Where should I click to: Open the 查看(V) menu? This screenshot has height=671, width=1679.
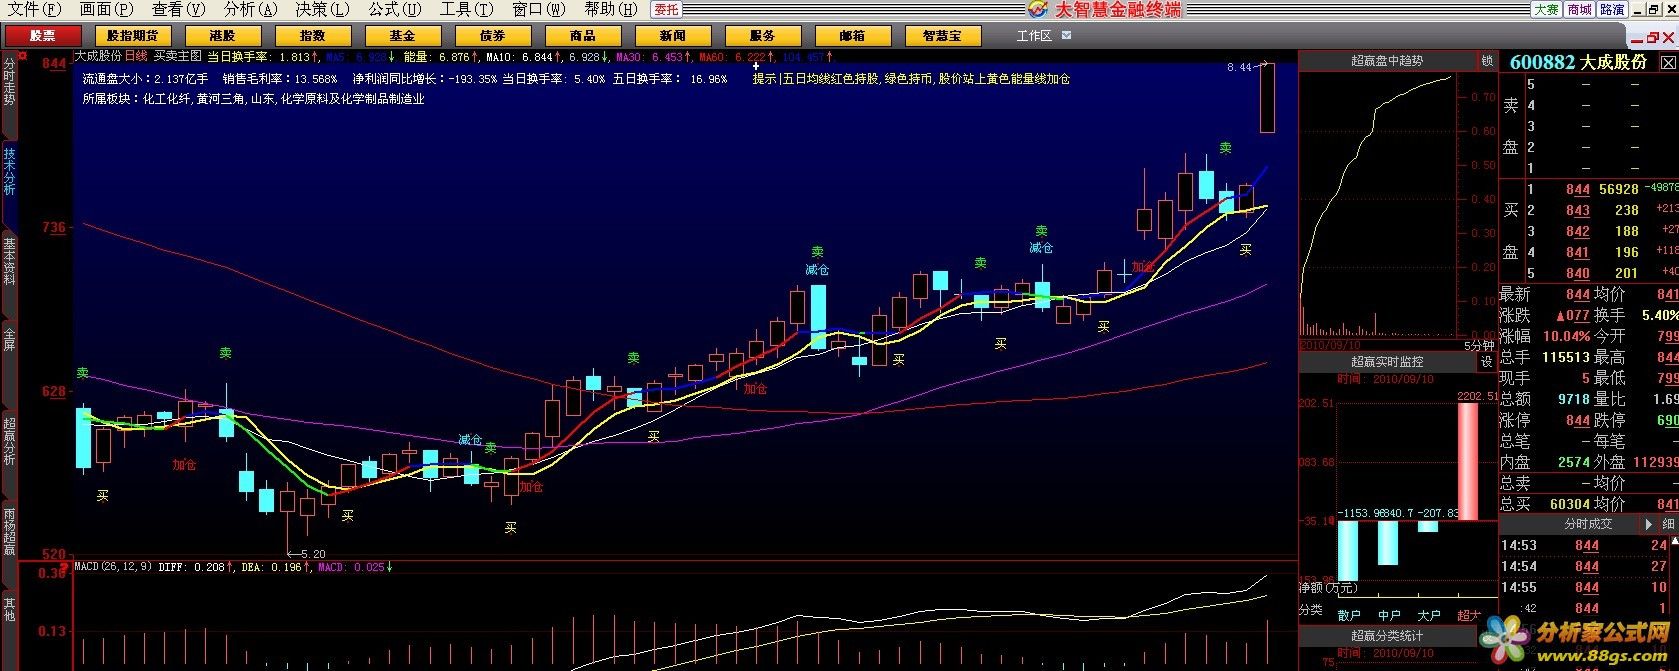178,9
